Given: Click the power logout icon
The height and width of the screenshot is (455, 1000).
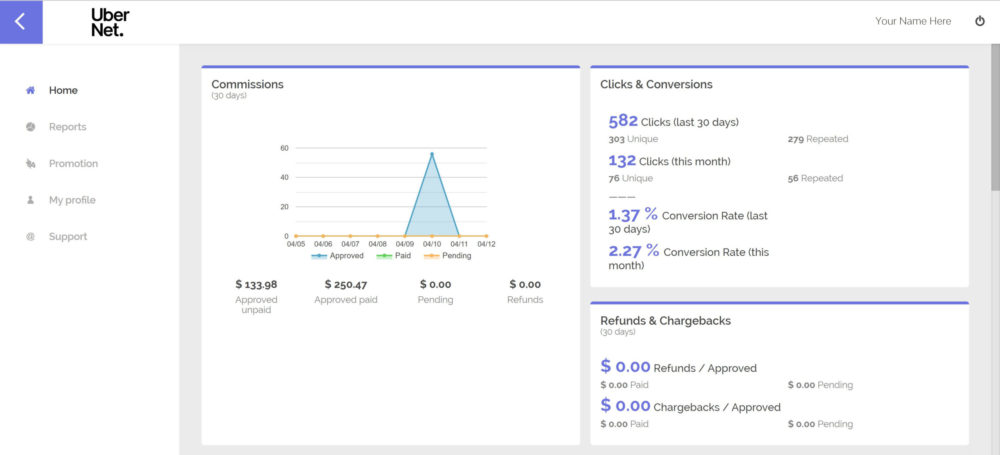Looking at the screenshot, I should pyautogui.click(x=980, y=21).
